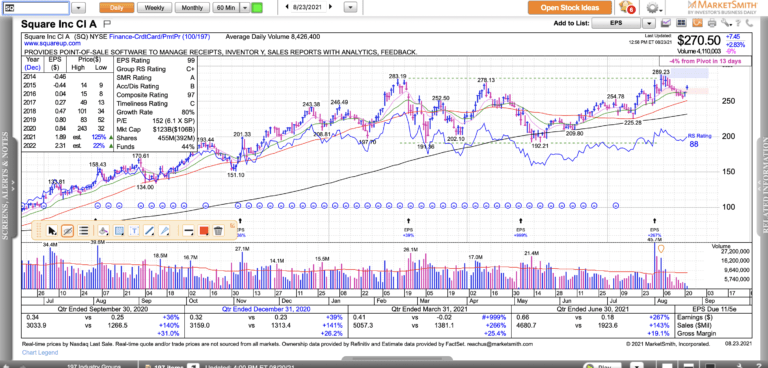Click the green real-time status indicator
Image resolution: width=768 pixels, height=368 pixels.
tap(257, 8)
